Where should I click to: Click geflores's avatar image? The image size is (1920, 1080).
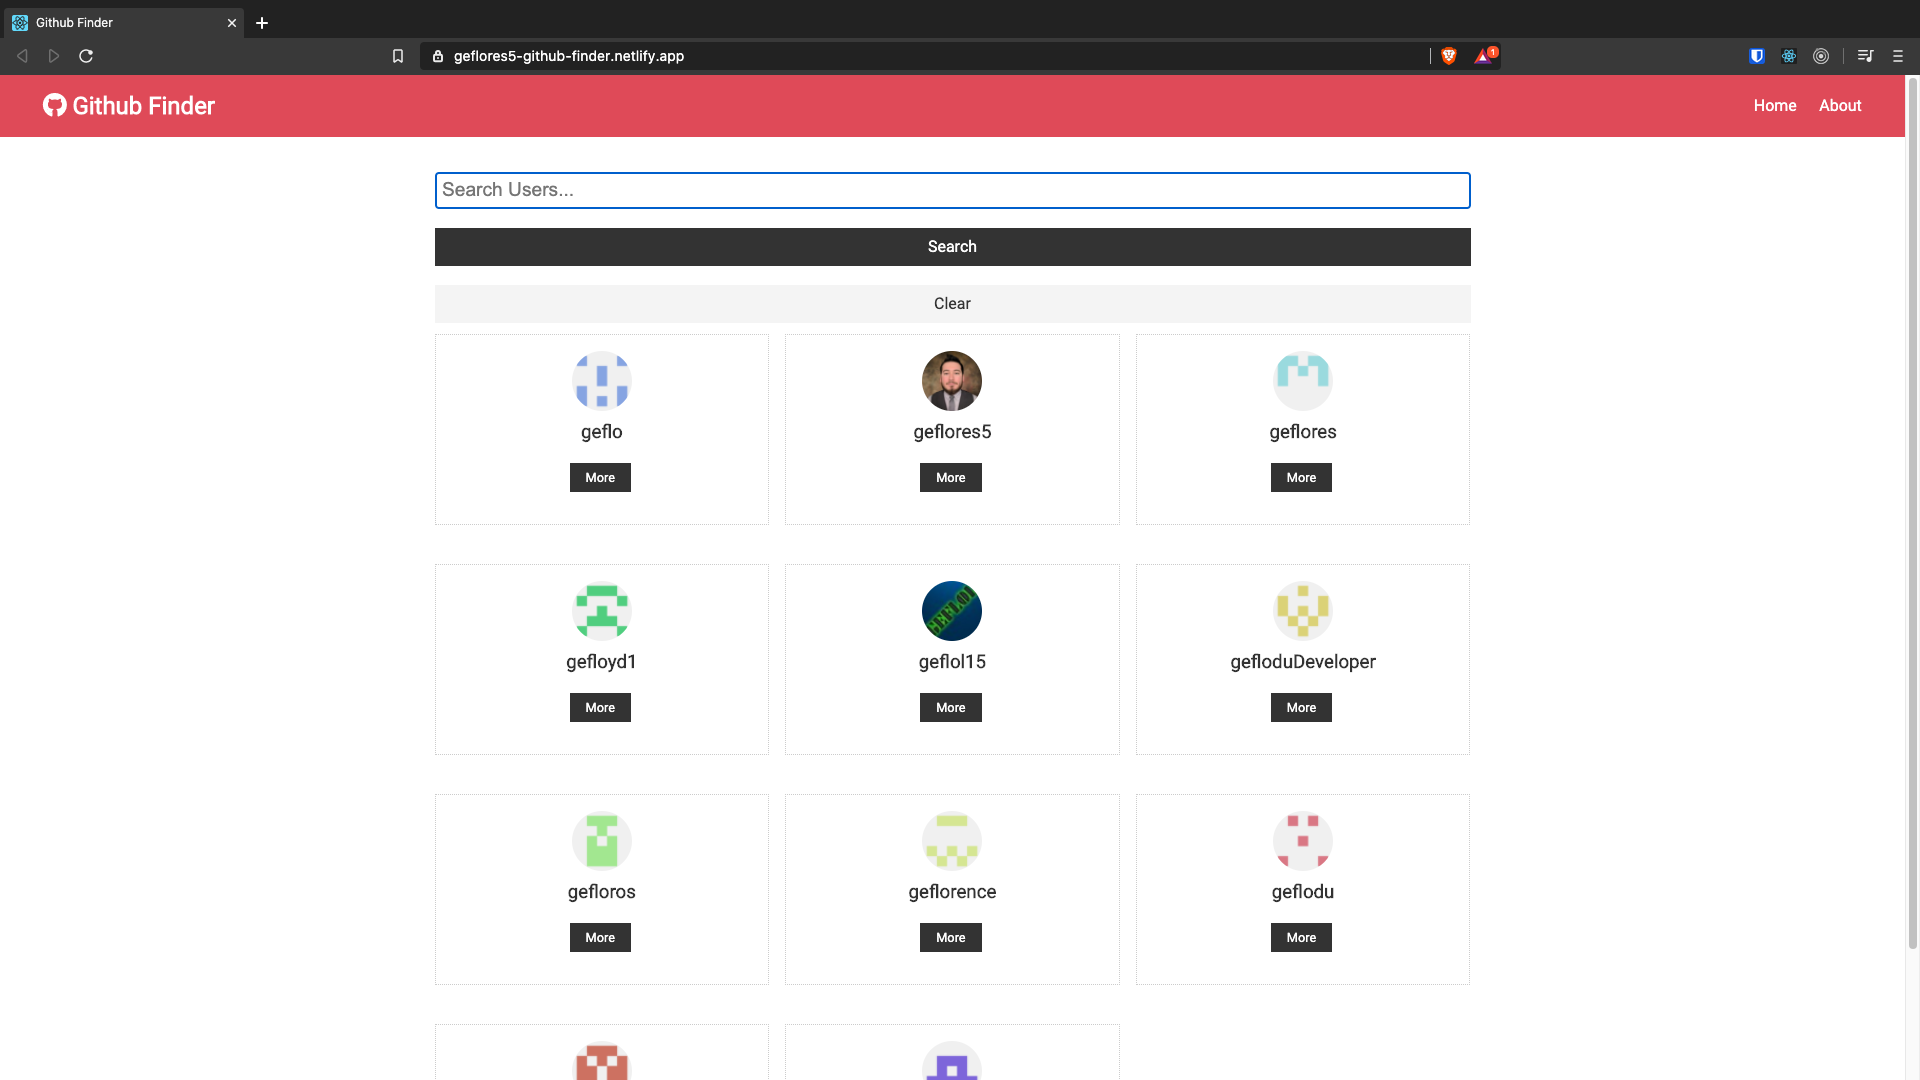coord(1302,381)
